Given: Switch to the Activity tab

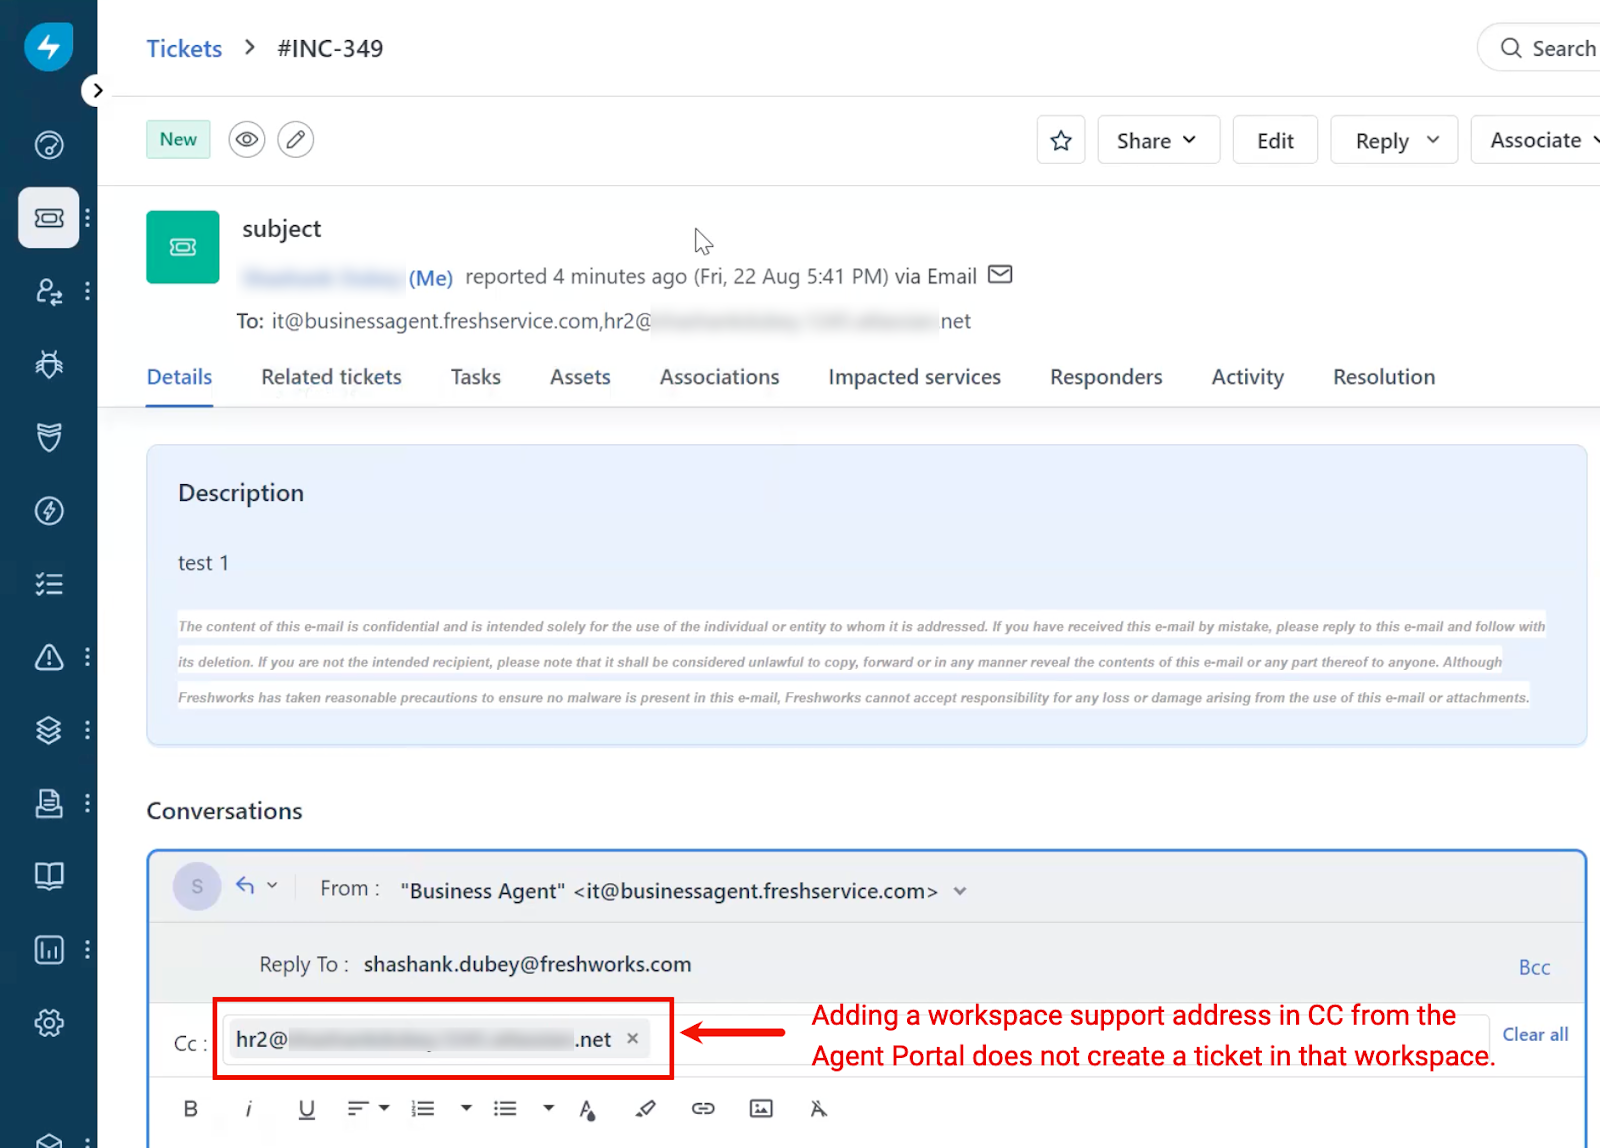Looking at the screenshot, I should [x=1247, y=377].
